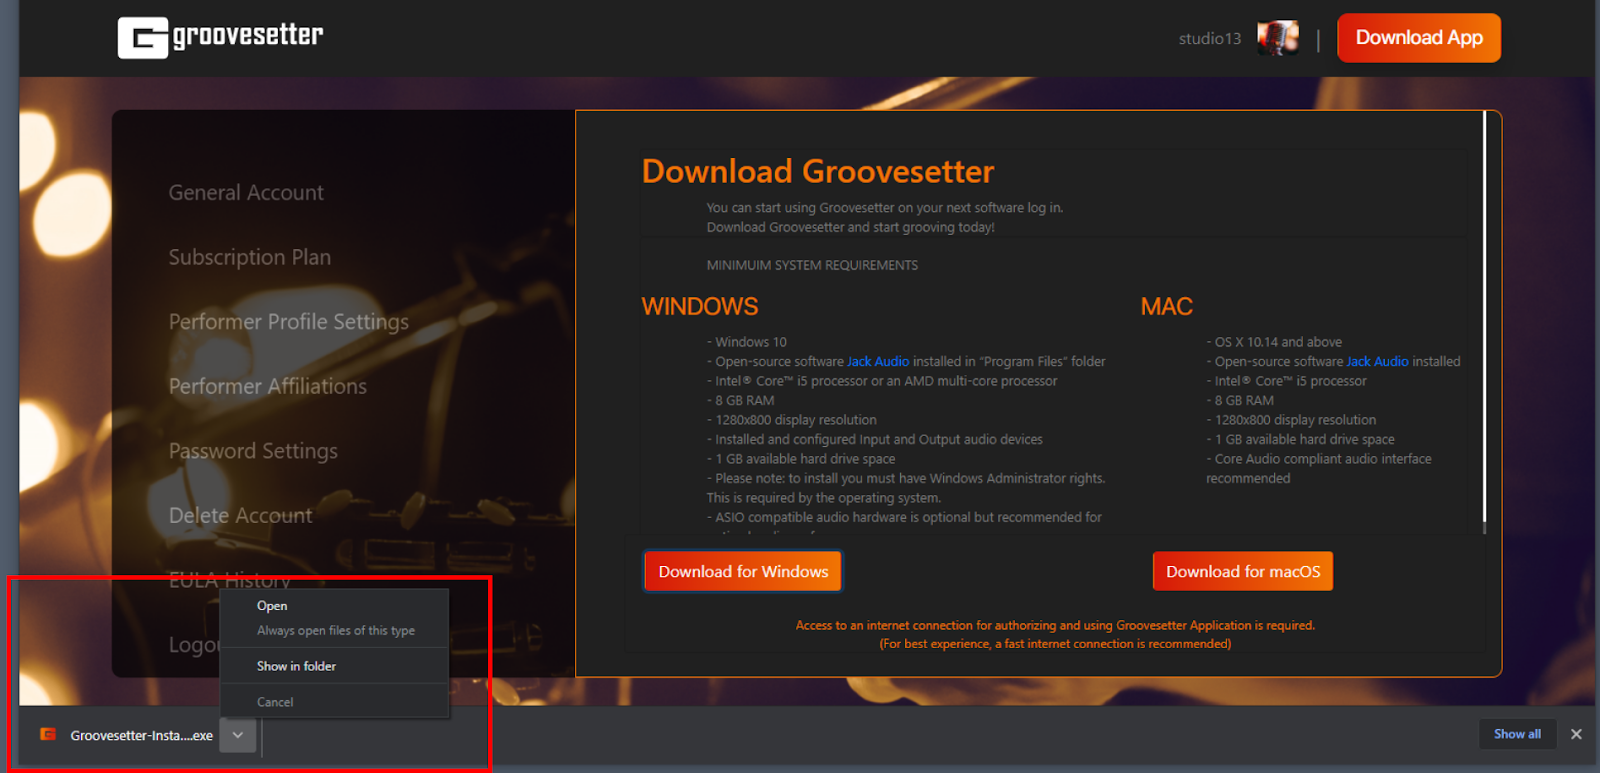The image size is (1600, 773).
Task: Open General Account settings
Action: point(246,193)
